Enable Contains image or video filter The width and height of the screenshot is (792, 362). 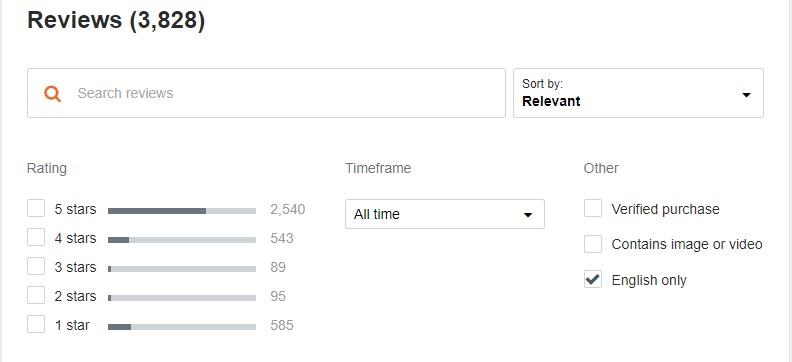click(593, 244)
